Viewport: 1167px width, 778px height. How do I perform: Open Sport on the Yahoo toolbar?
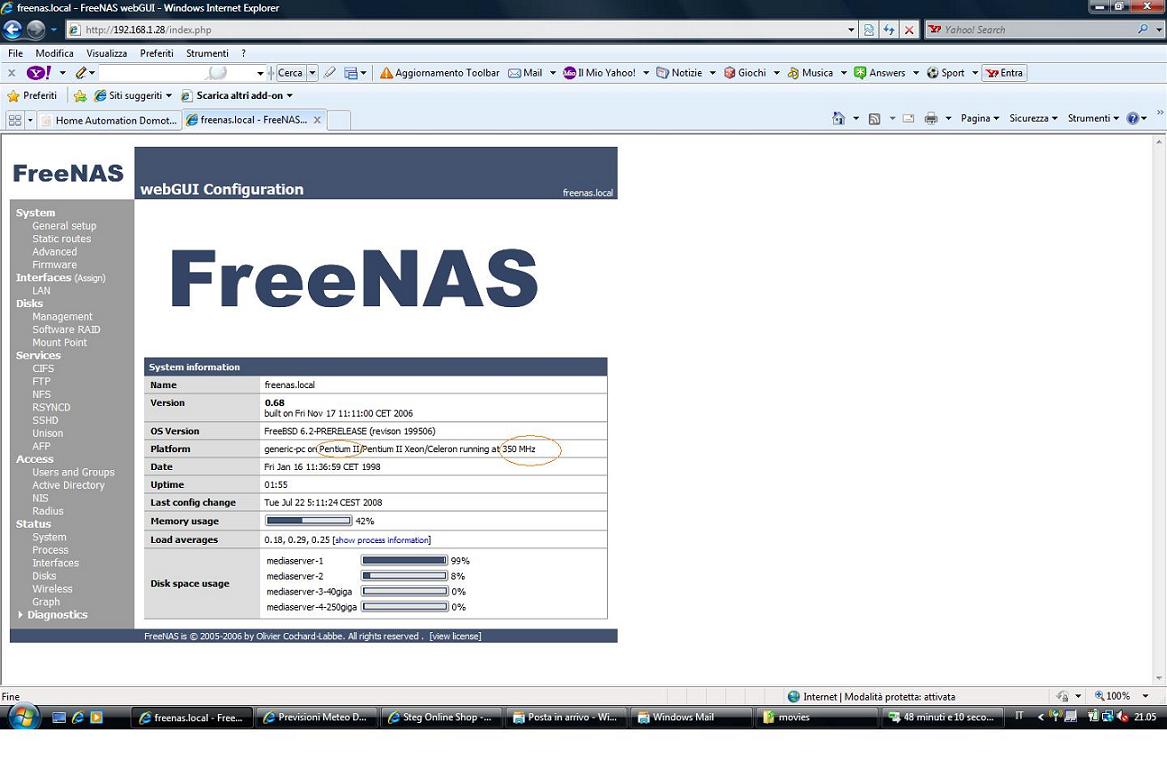click(946, 73)
